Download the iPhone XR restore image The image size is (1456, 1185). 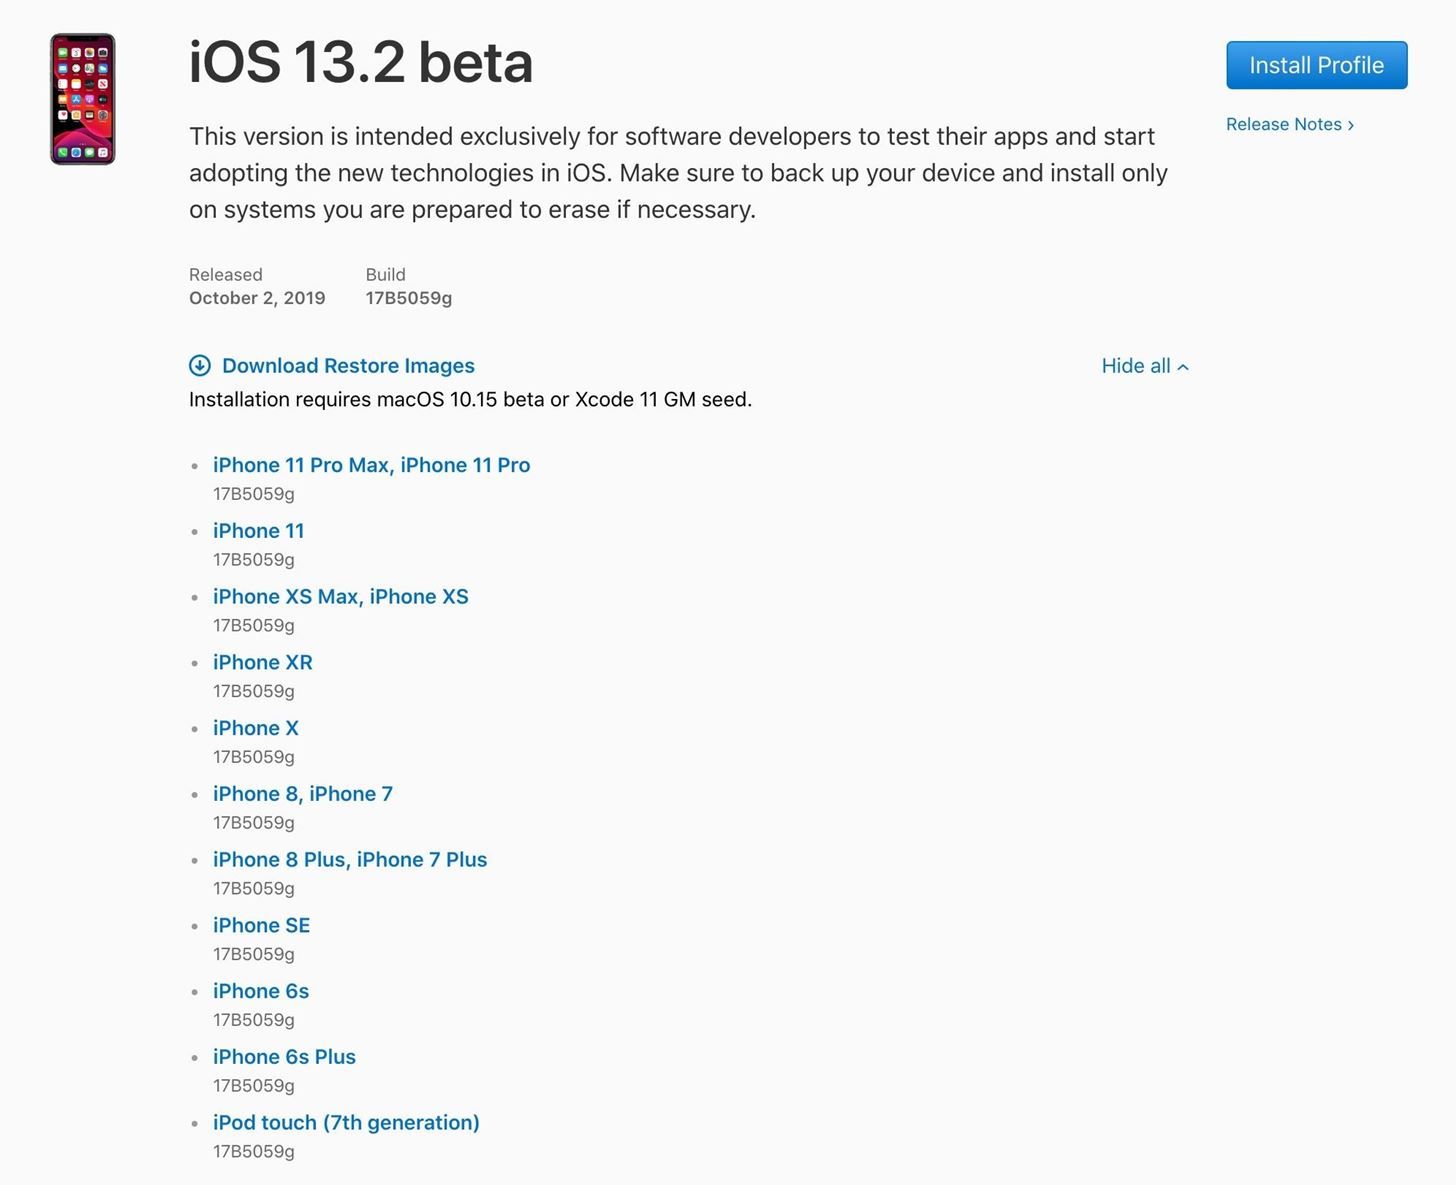point(262,662)
